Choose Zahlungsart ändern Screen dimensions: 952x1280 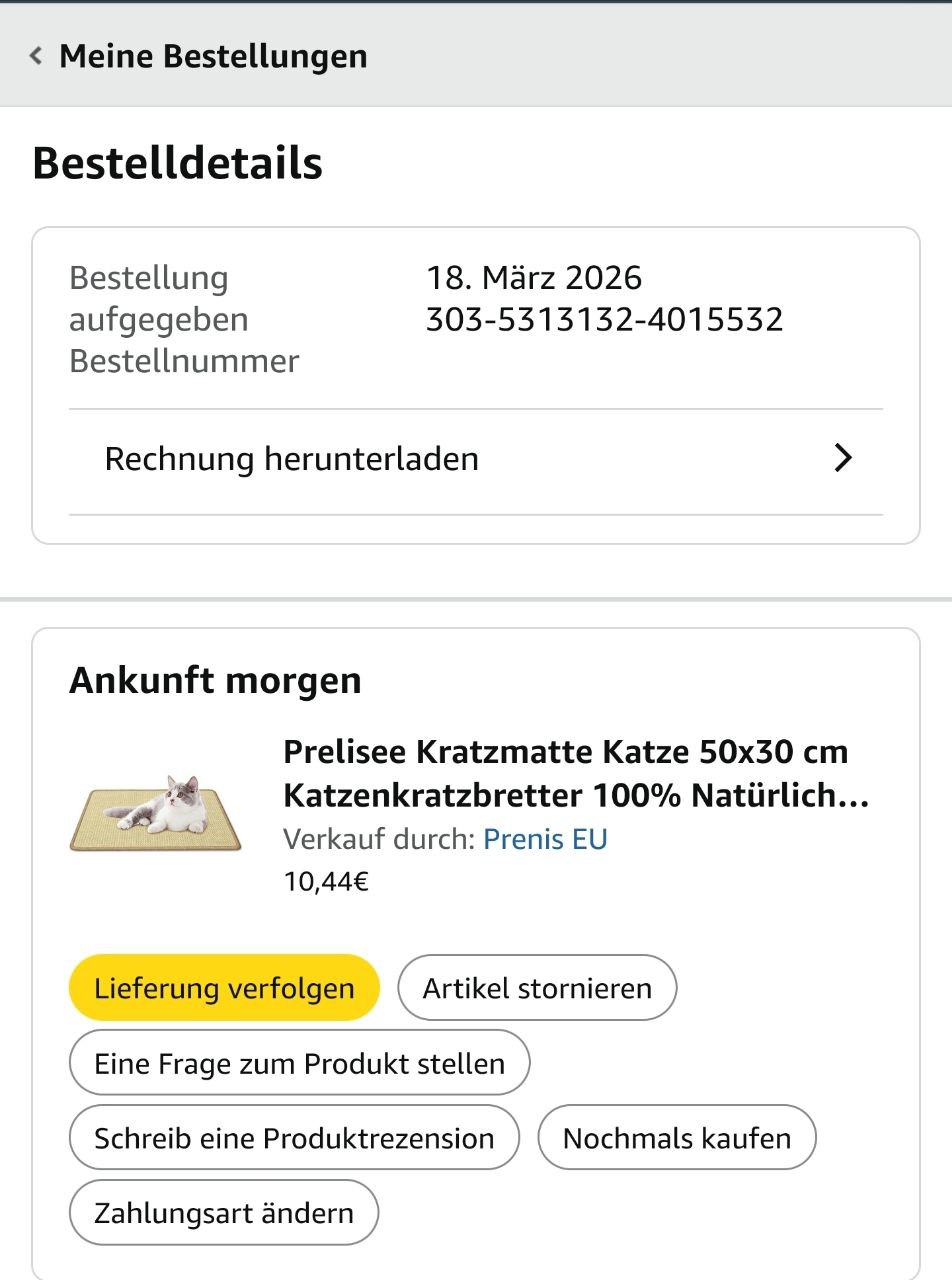224,1213
